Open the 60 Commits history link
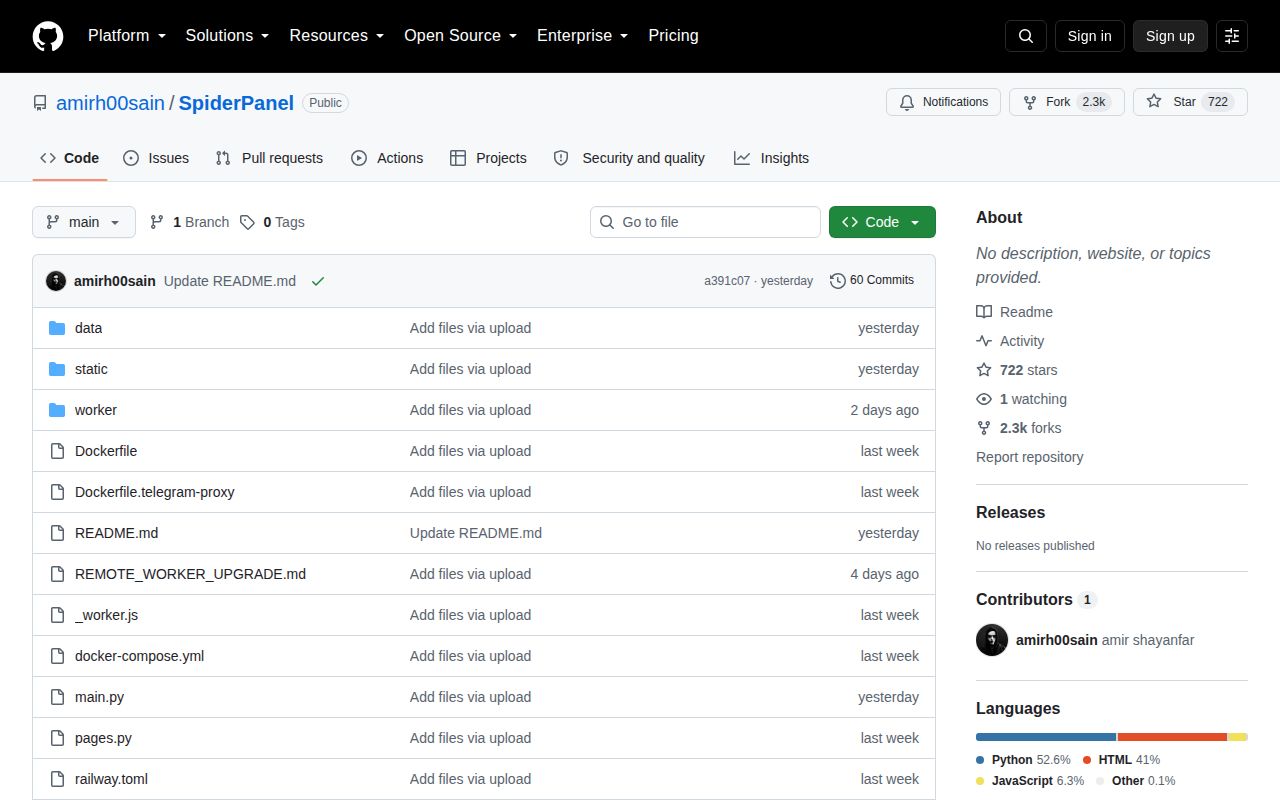The height and width of the screenshot is (800, 1280). click(872, 281)
